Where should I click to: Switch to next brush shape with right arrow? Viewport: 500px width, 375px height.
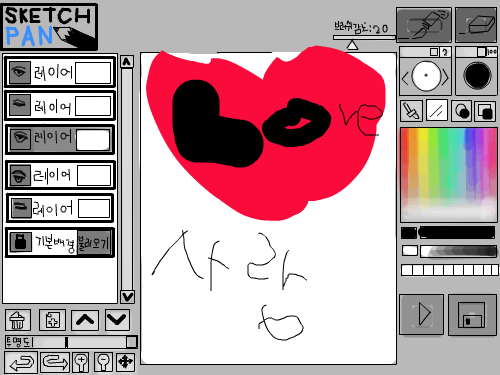point(445,77)
